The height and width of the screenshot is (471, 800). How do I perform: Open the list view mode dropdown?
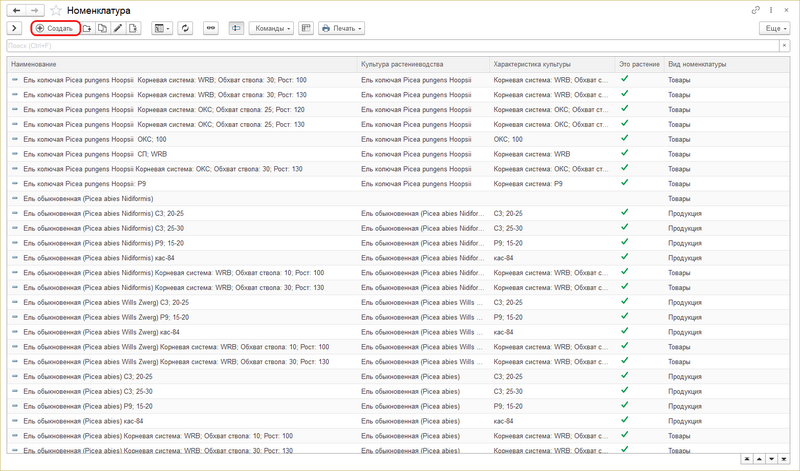[162, 28]
